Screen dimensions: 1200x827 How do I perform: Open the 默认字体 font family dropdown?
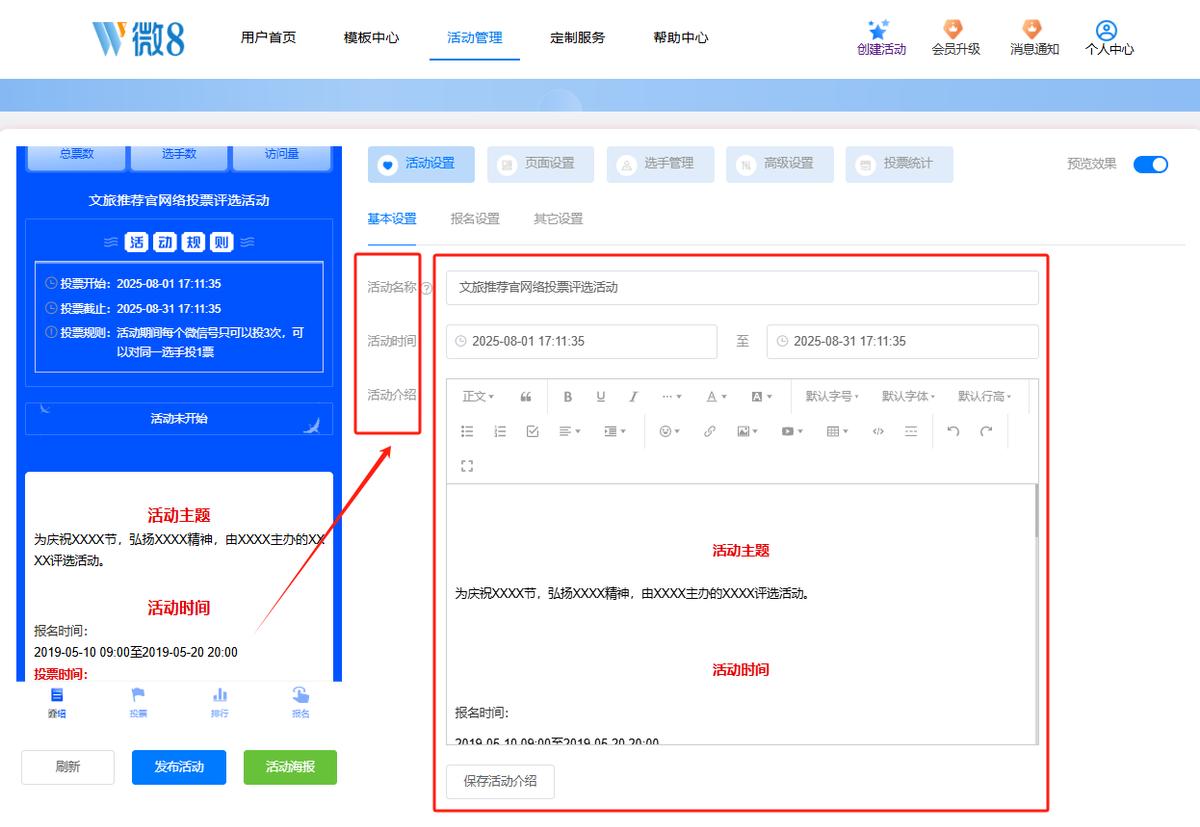[909, 397]
